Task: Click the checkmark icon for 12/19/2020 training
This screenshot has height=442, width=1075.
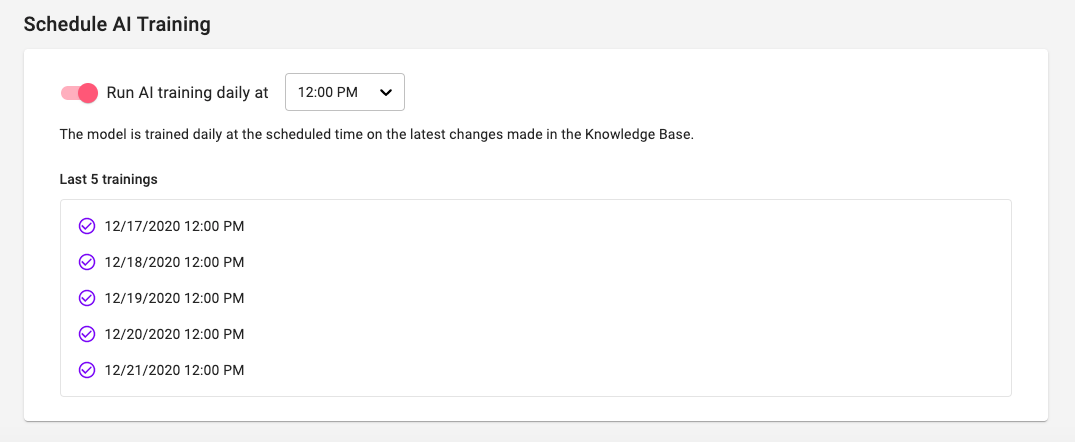Action: (86, 298)
